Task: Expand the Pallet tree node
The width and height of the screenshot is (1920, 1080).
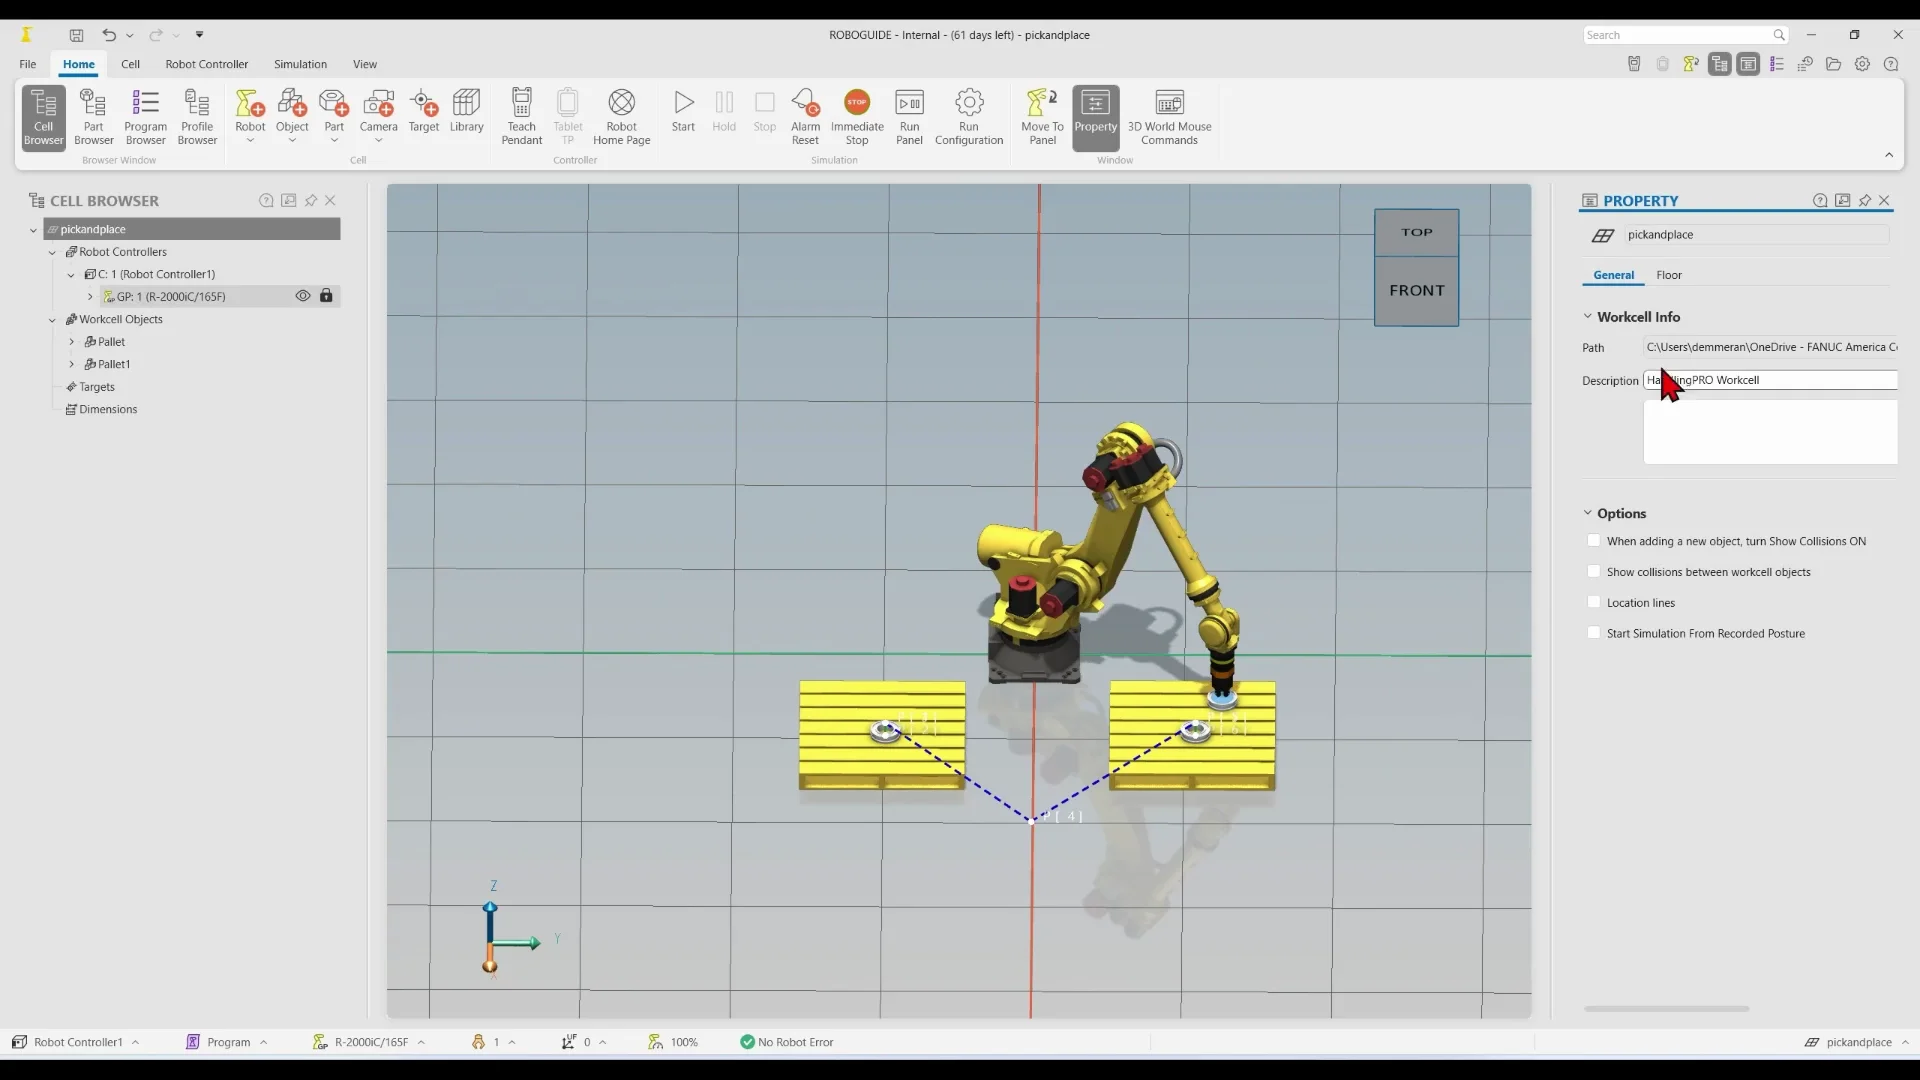Action: (71, 342)
